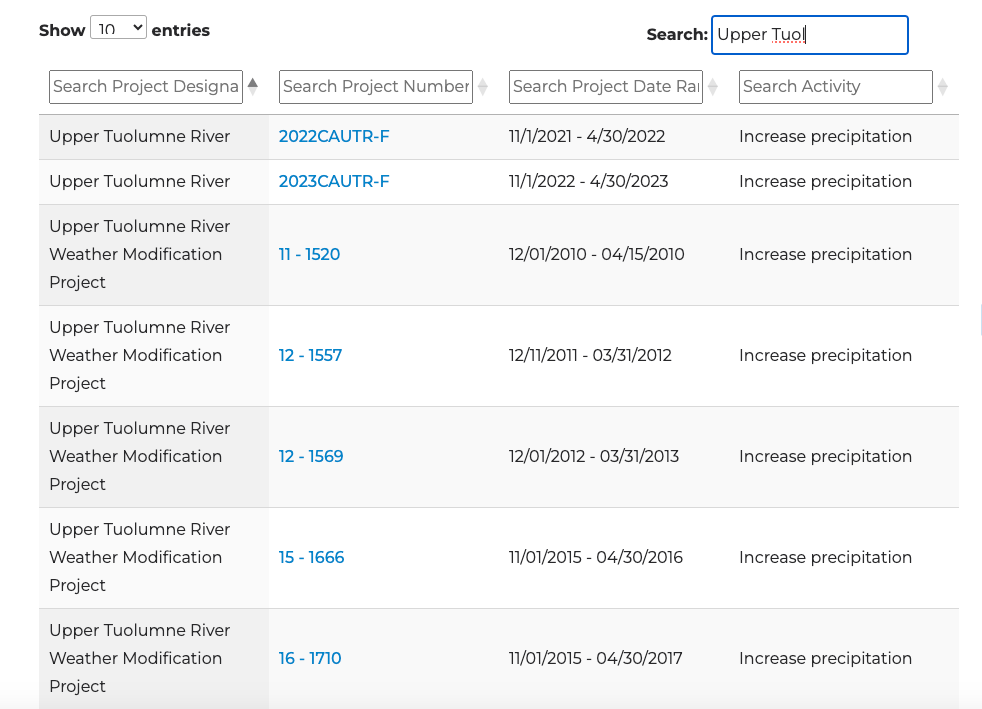Click Increase precipitation in 2022CAUTR-F row
Image resolution: width=982 pixels, height=709 pixels.
click(825, 137)
